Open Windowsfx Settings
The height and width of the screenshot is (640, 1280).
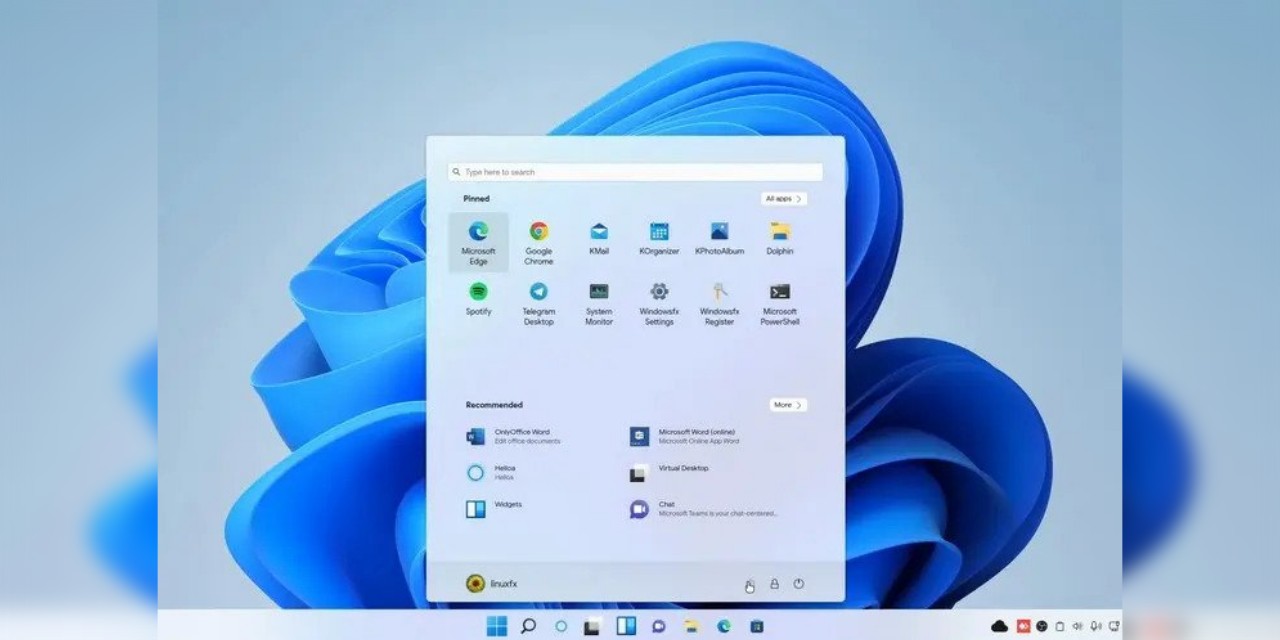pos(659,302)
